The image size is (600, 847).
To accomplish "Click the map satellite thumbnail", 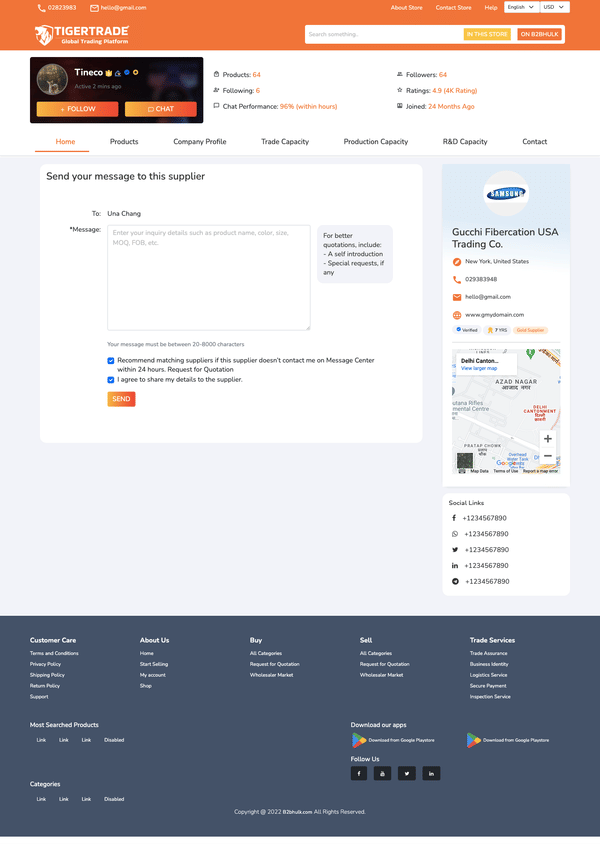I will (465, 461).
